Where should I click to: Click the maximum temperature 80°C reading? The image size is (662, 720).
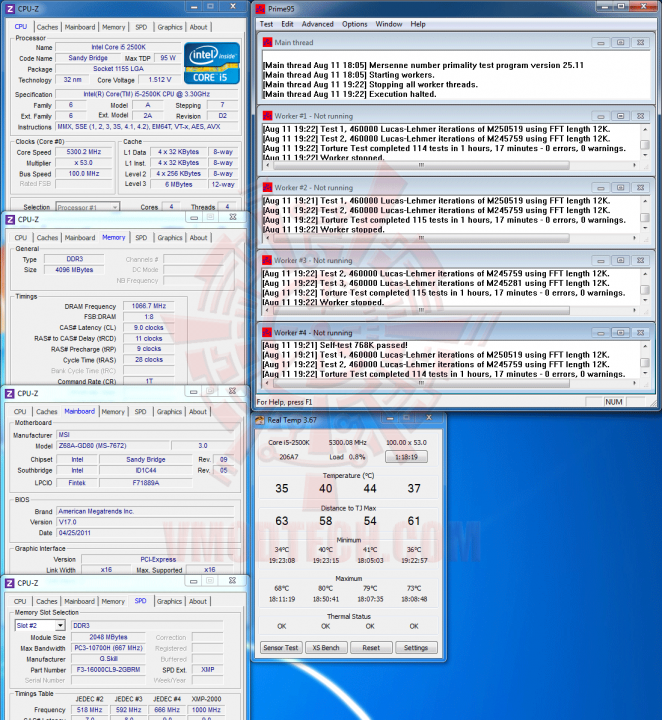click(x=325, y=588)
